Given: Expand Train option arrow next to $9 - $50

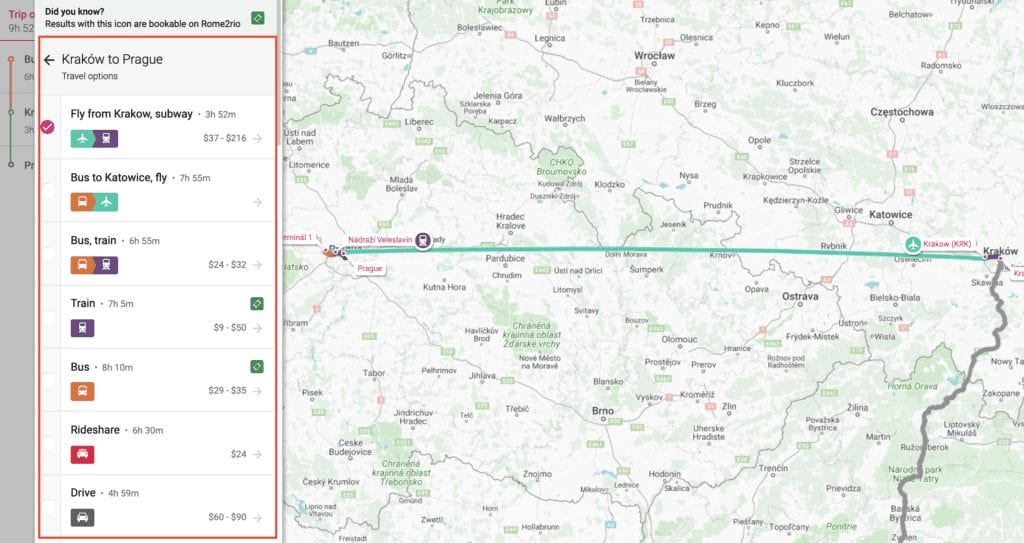Looking at the screenshot, I should pyautogui.click(x=257, y=327).
